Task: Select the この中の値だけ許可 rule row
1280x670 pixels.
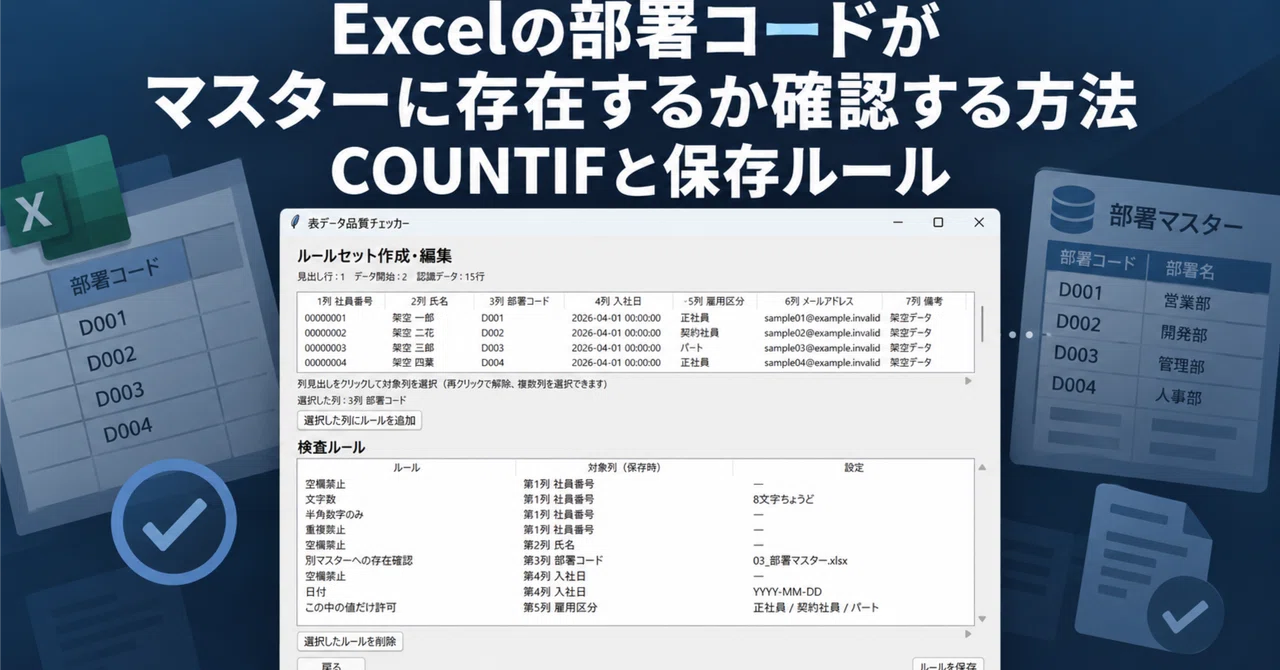Action: tap(636, 607)
